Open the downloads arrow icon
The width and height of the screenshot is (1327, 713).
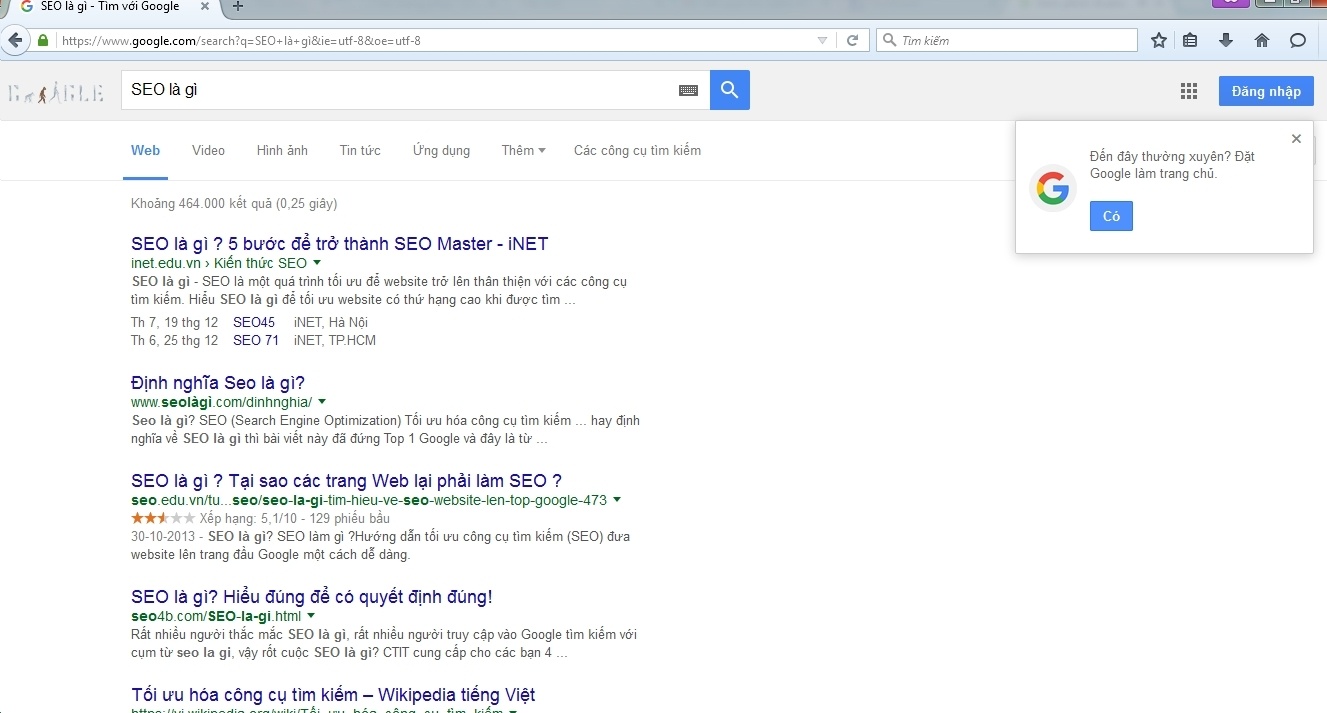(1226, 41)
